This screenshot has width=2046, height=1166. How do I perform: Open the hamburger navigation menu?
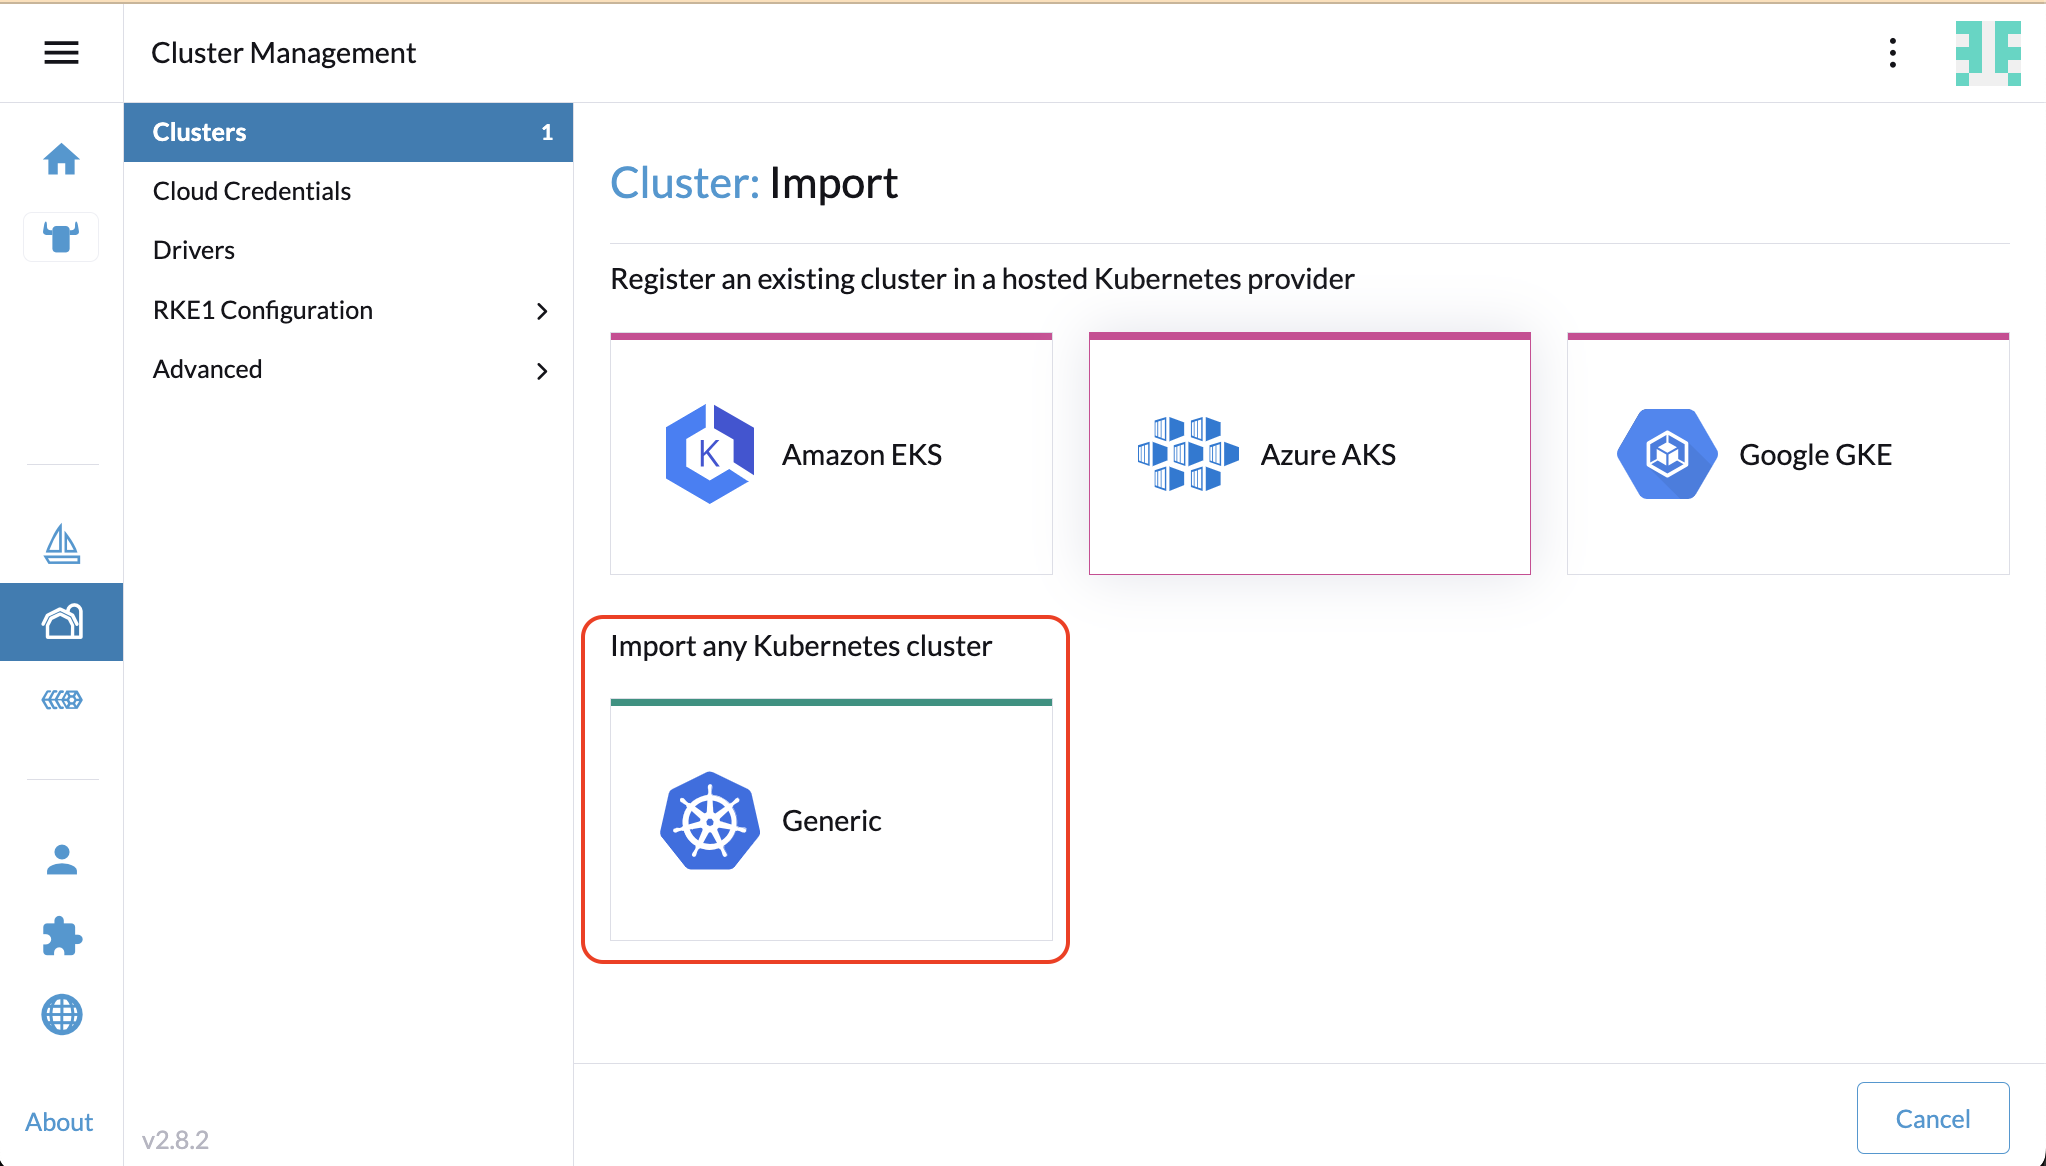pyautogui.click(x=61, y=52)
